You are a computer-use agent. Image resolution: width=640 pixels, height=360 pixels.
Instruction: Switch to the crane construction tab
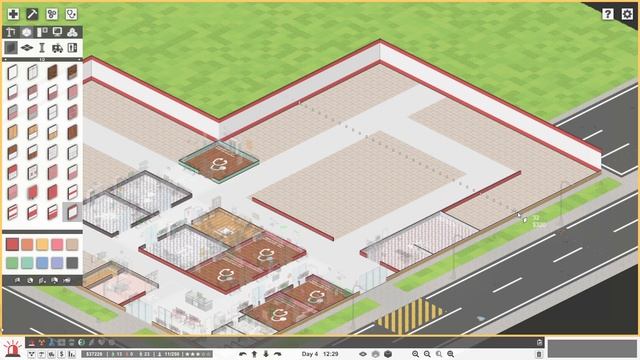tap(11, 32)
